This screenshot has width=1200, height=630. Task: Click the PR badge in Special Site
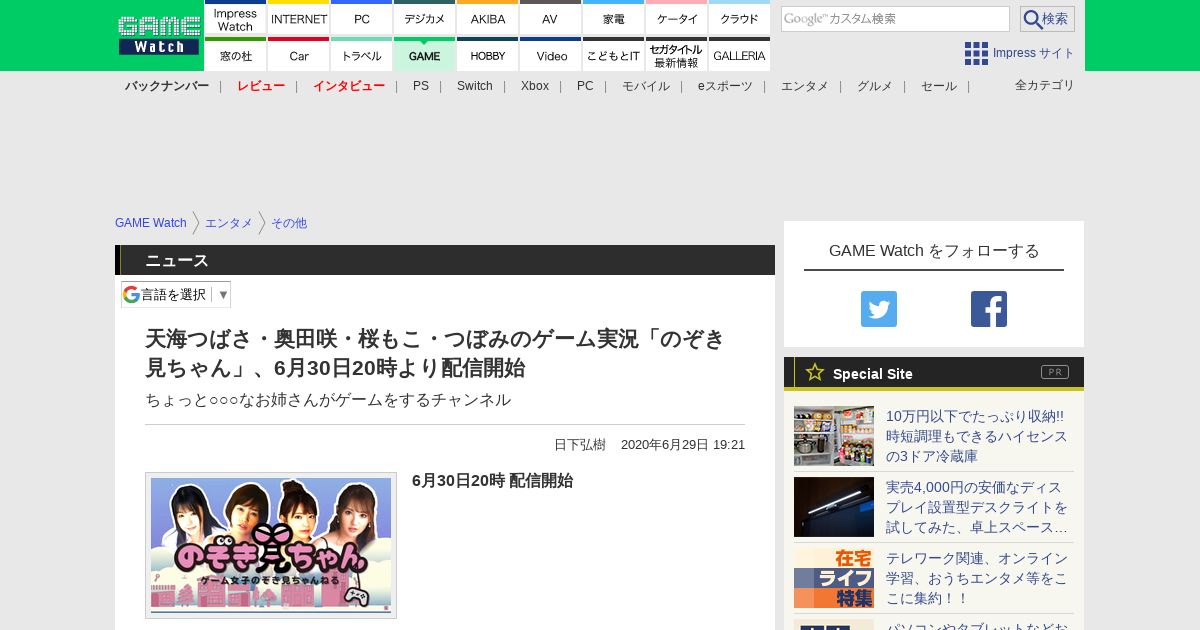1055,372
